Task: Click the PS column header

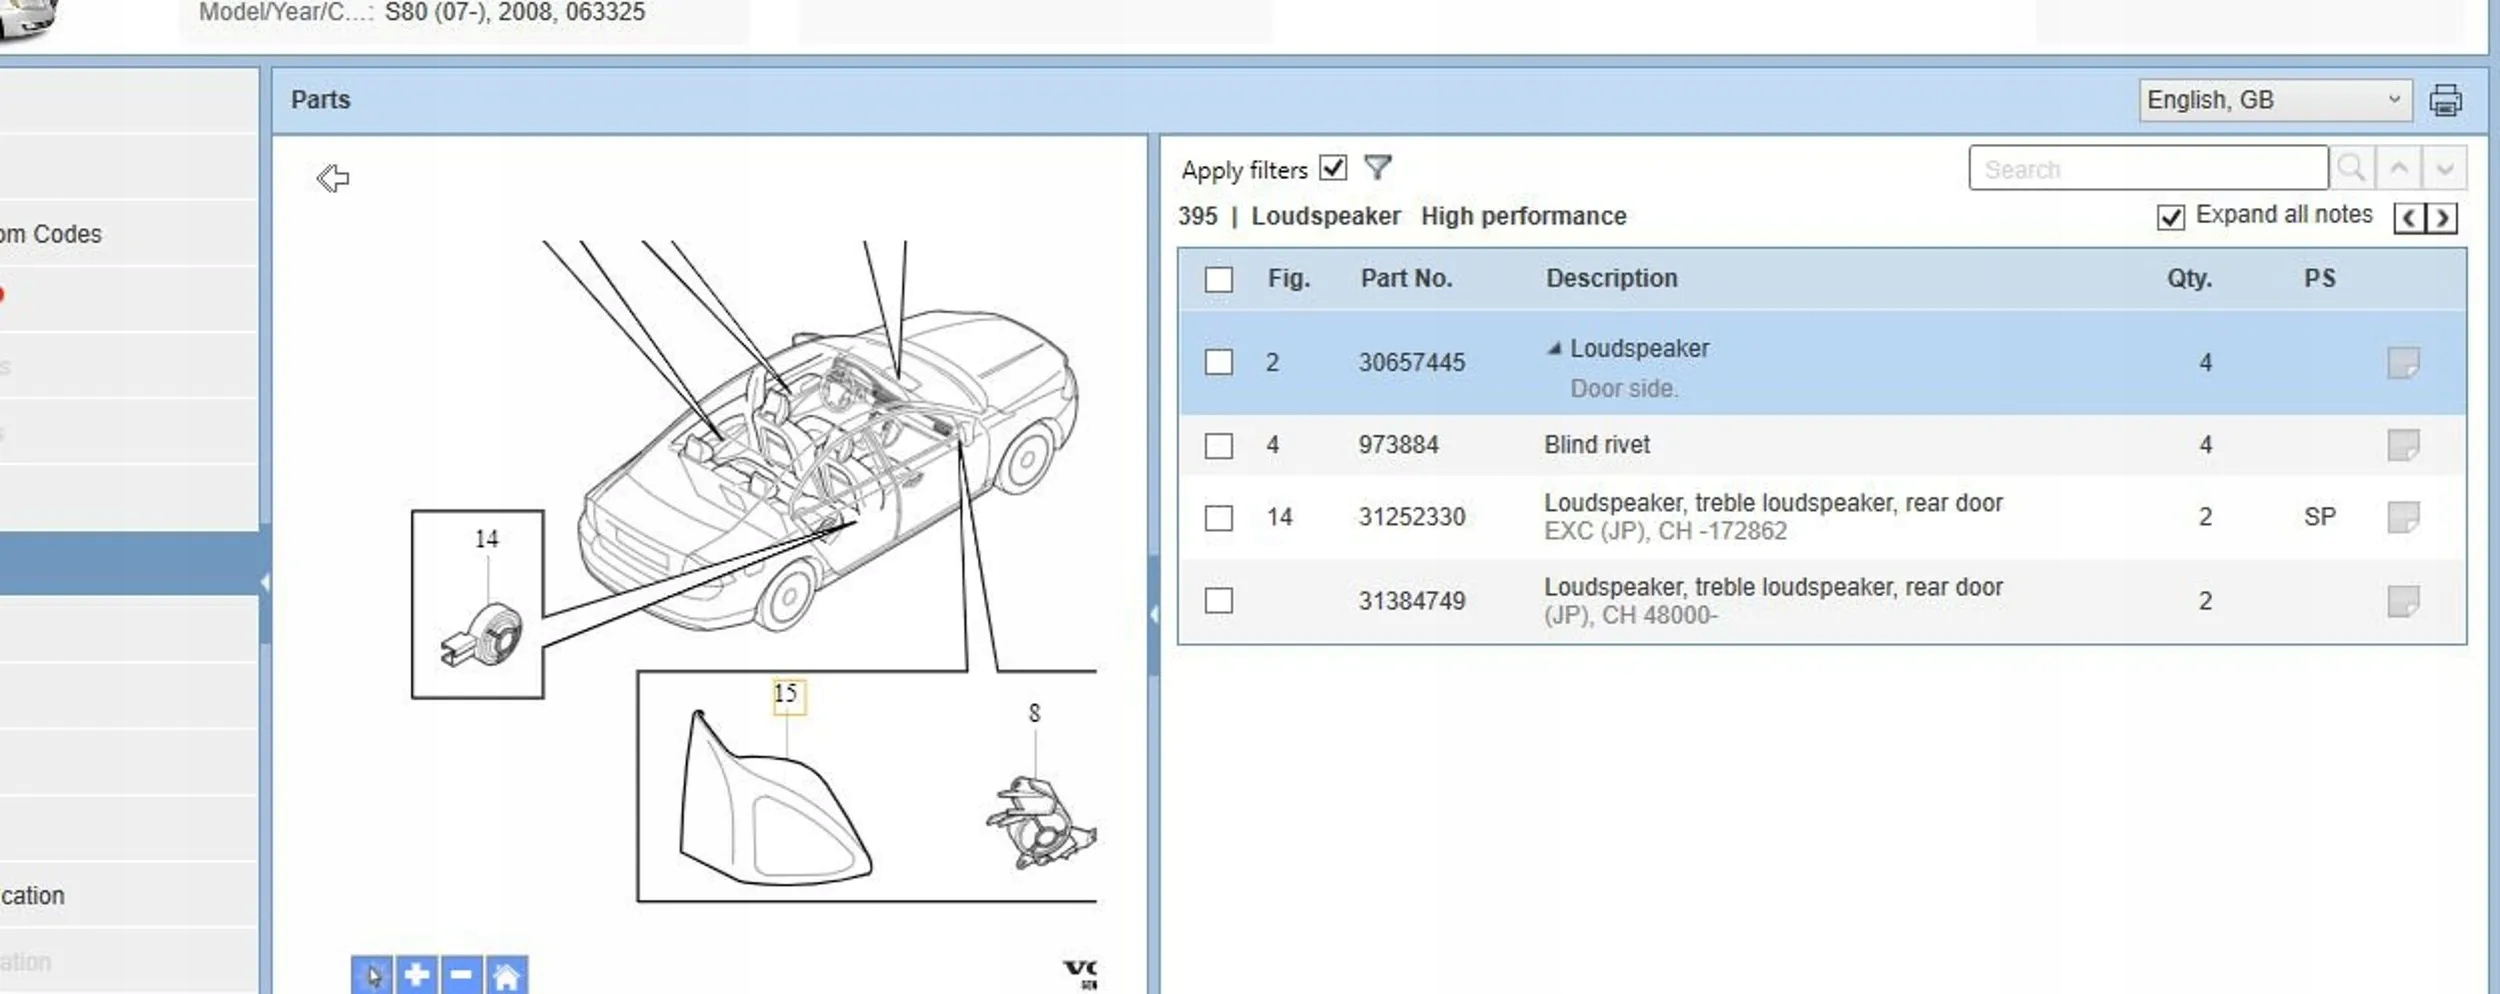Action: pos(2320,279)
